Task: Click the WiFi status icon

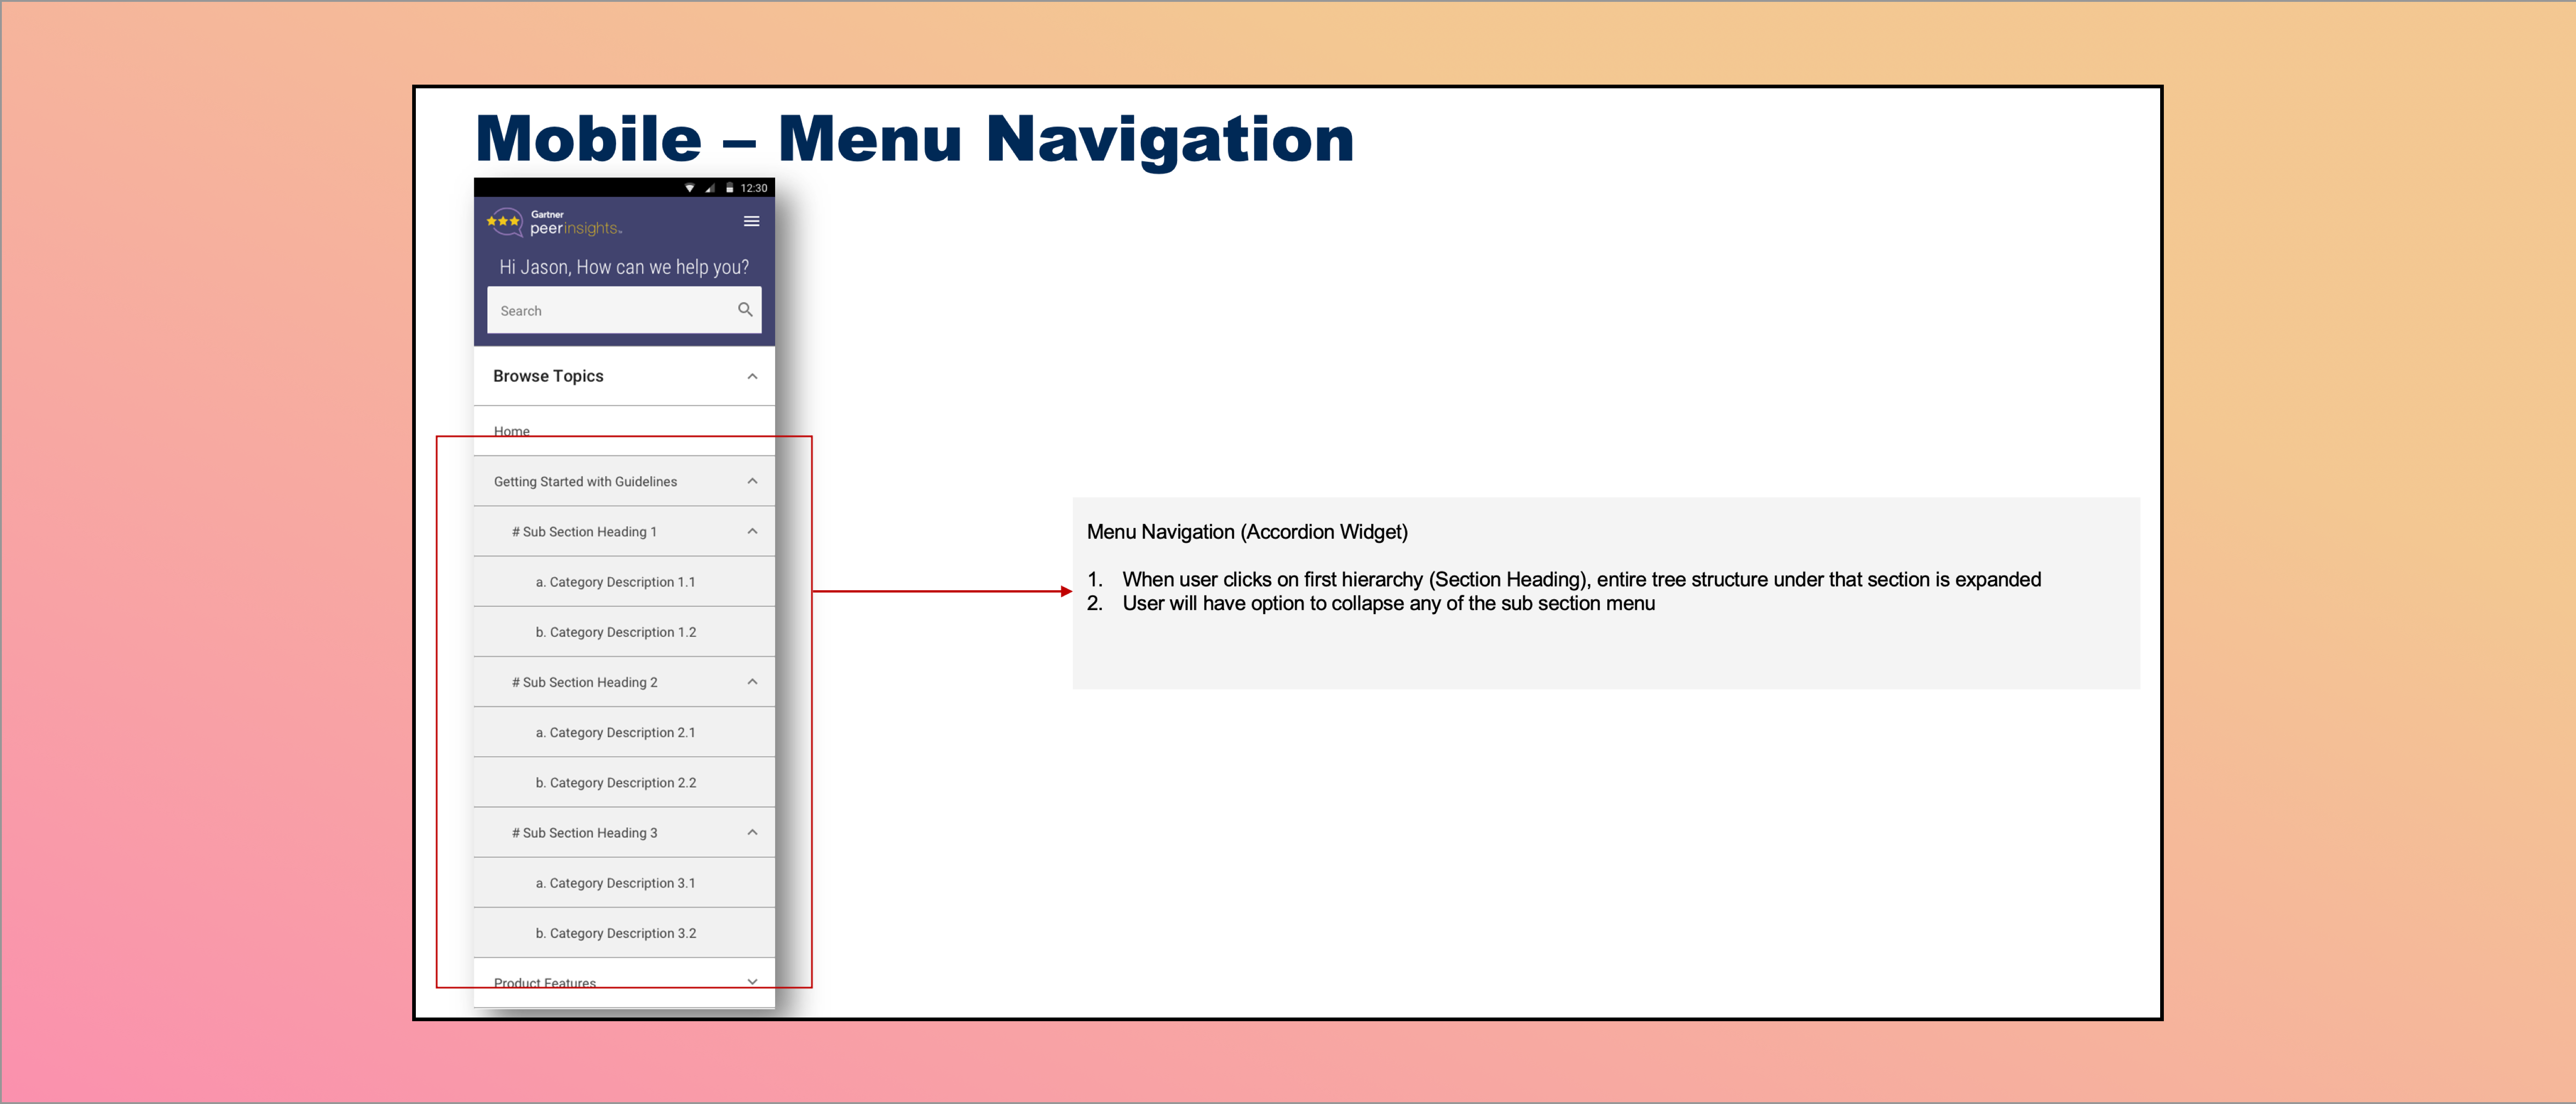Action: (689, 188)
